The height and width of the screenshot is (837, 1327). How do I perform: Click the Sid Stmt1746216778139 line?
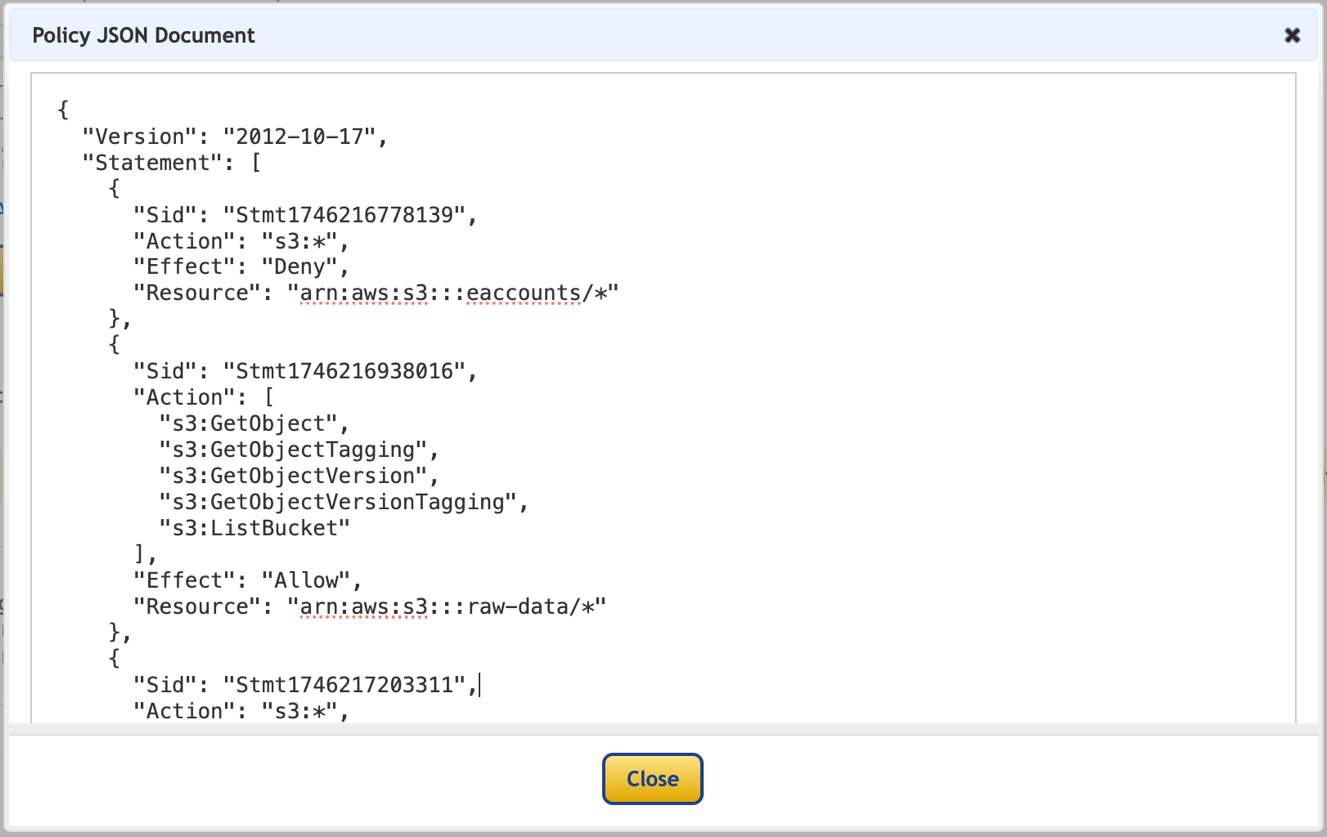pos(307,215)
